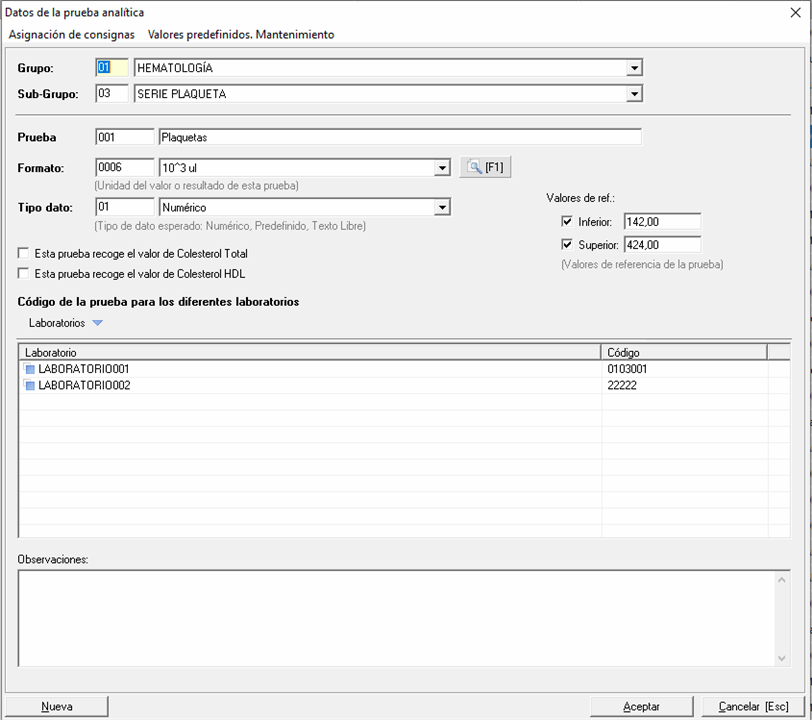Screen dimensions: 812x720
Task: Click the magnifier [F1] format search button
Action: click(x=485, y=167)
